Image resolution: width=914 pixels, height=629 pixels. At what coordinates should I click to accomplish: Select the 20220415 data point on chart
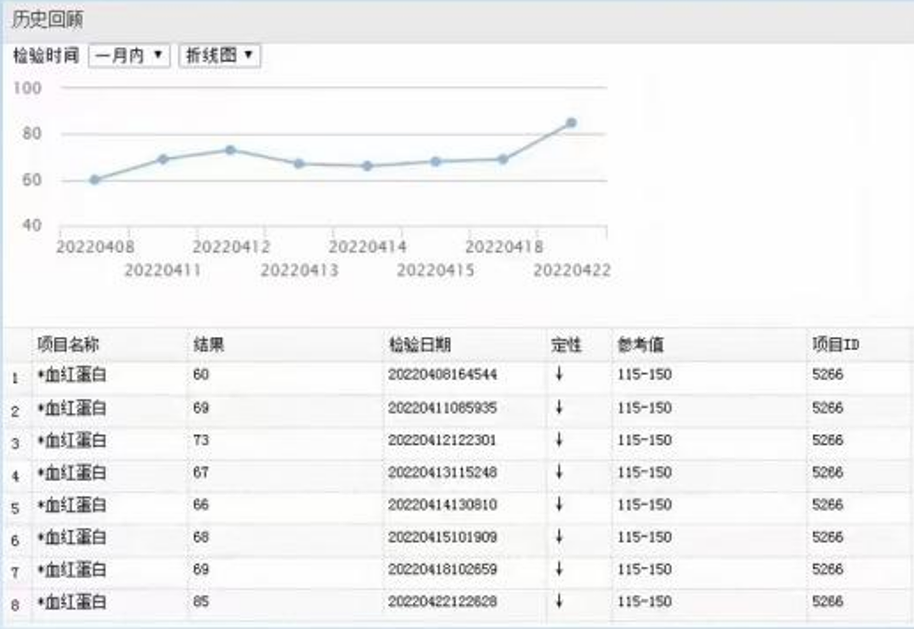(435, 161)
